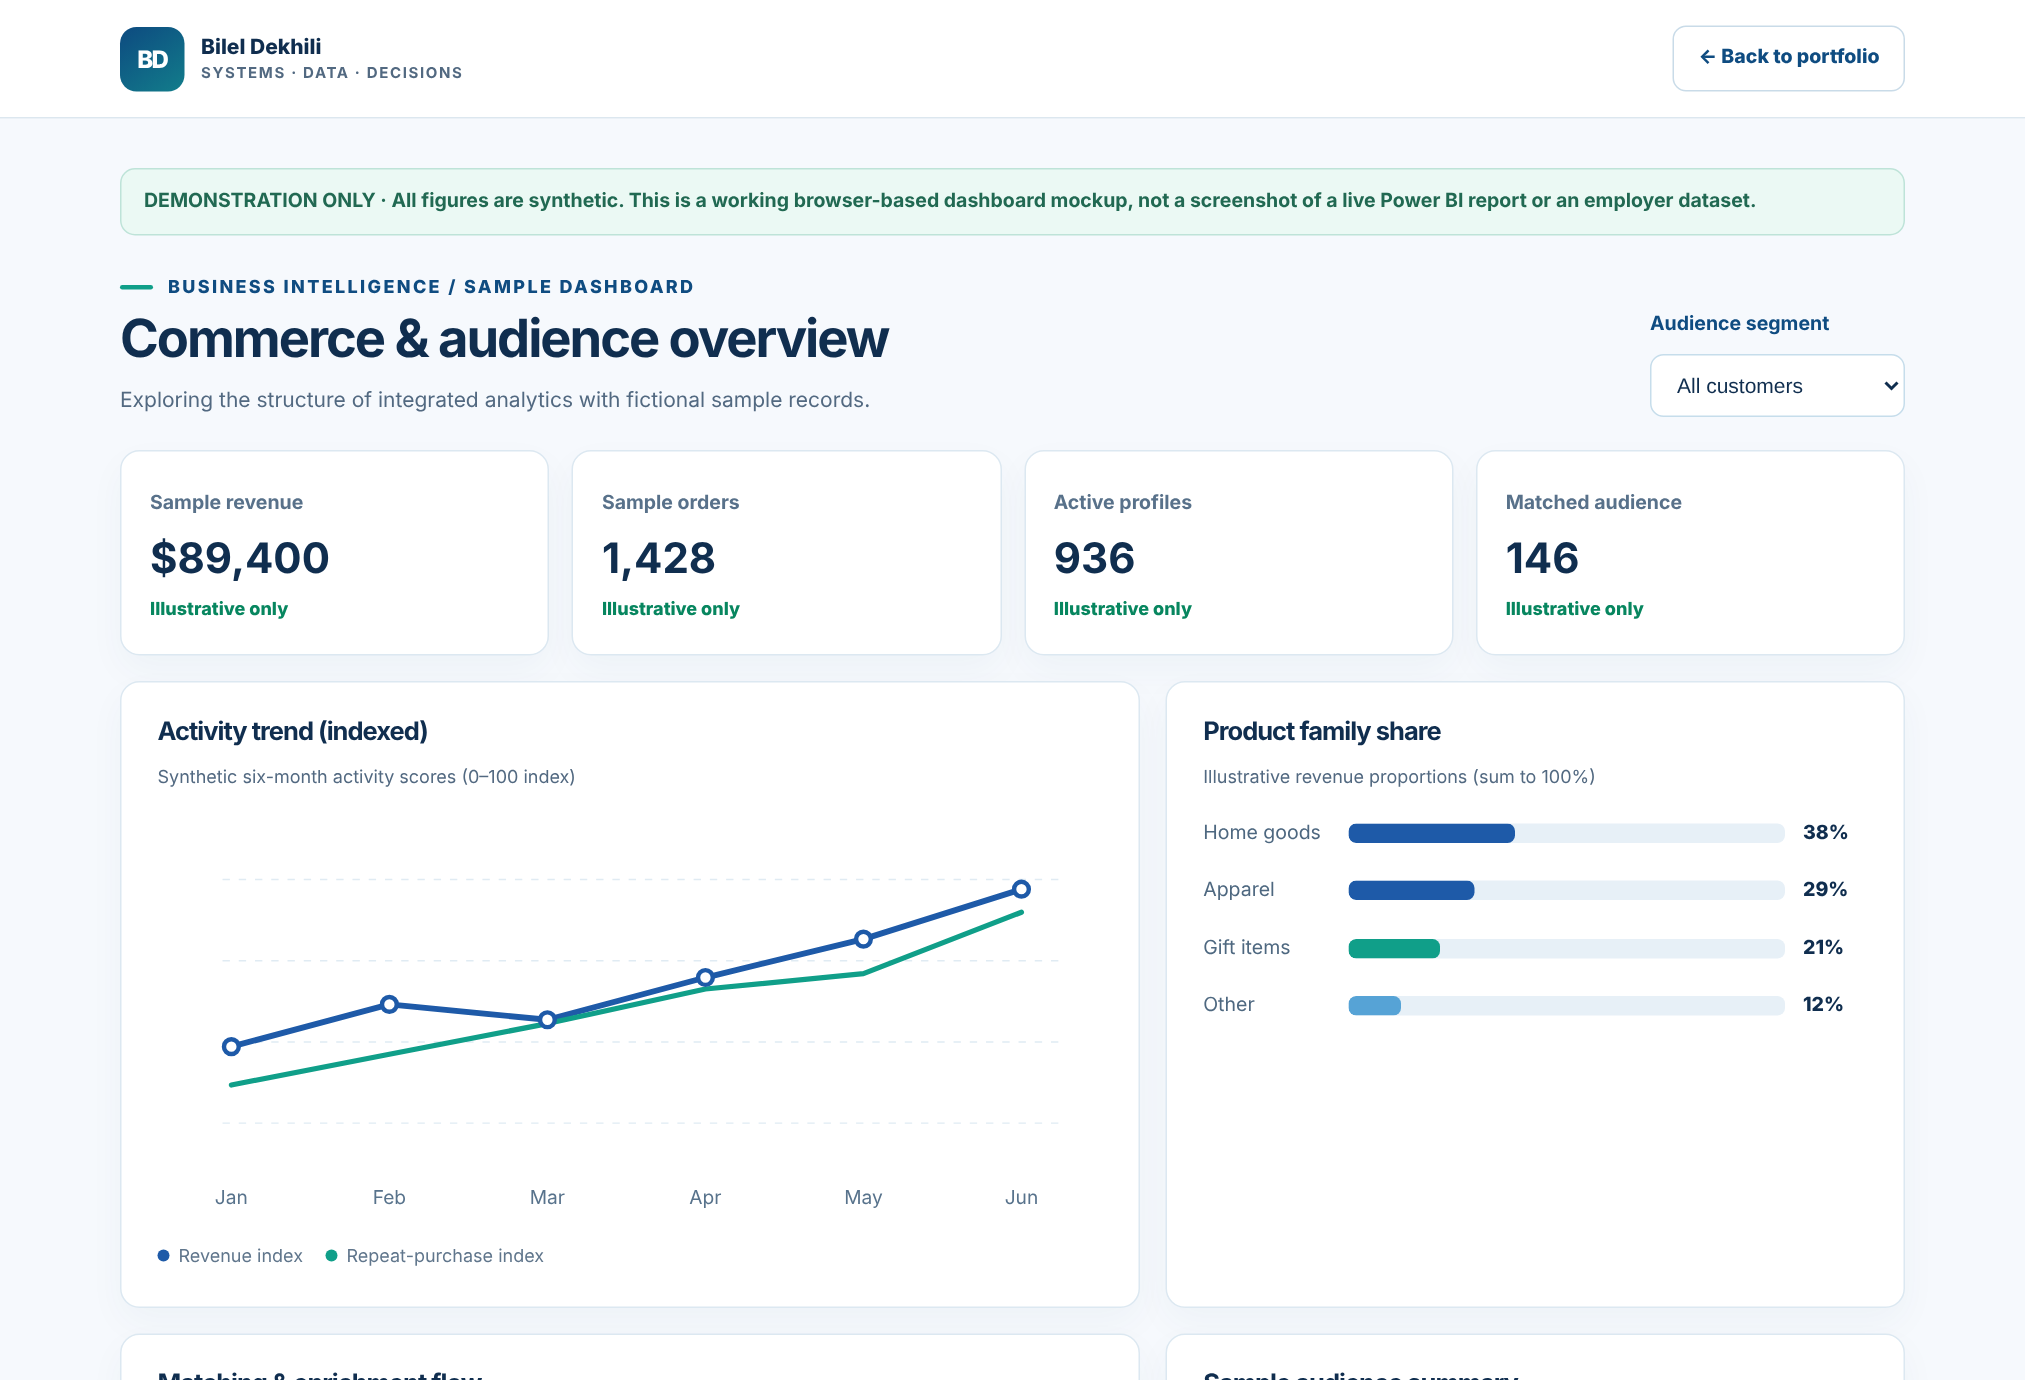This screenshot has width=2025, height=1380.
Task: Click the Mar revenue index data point
Action: point(547,1020)
